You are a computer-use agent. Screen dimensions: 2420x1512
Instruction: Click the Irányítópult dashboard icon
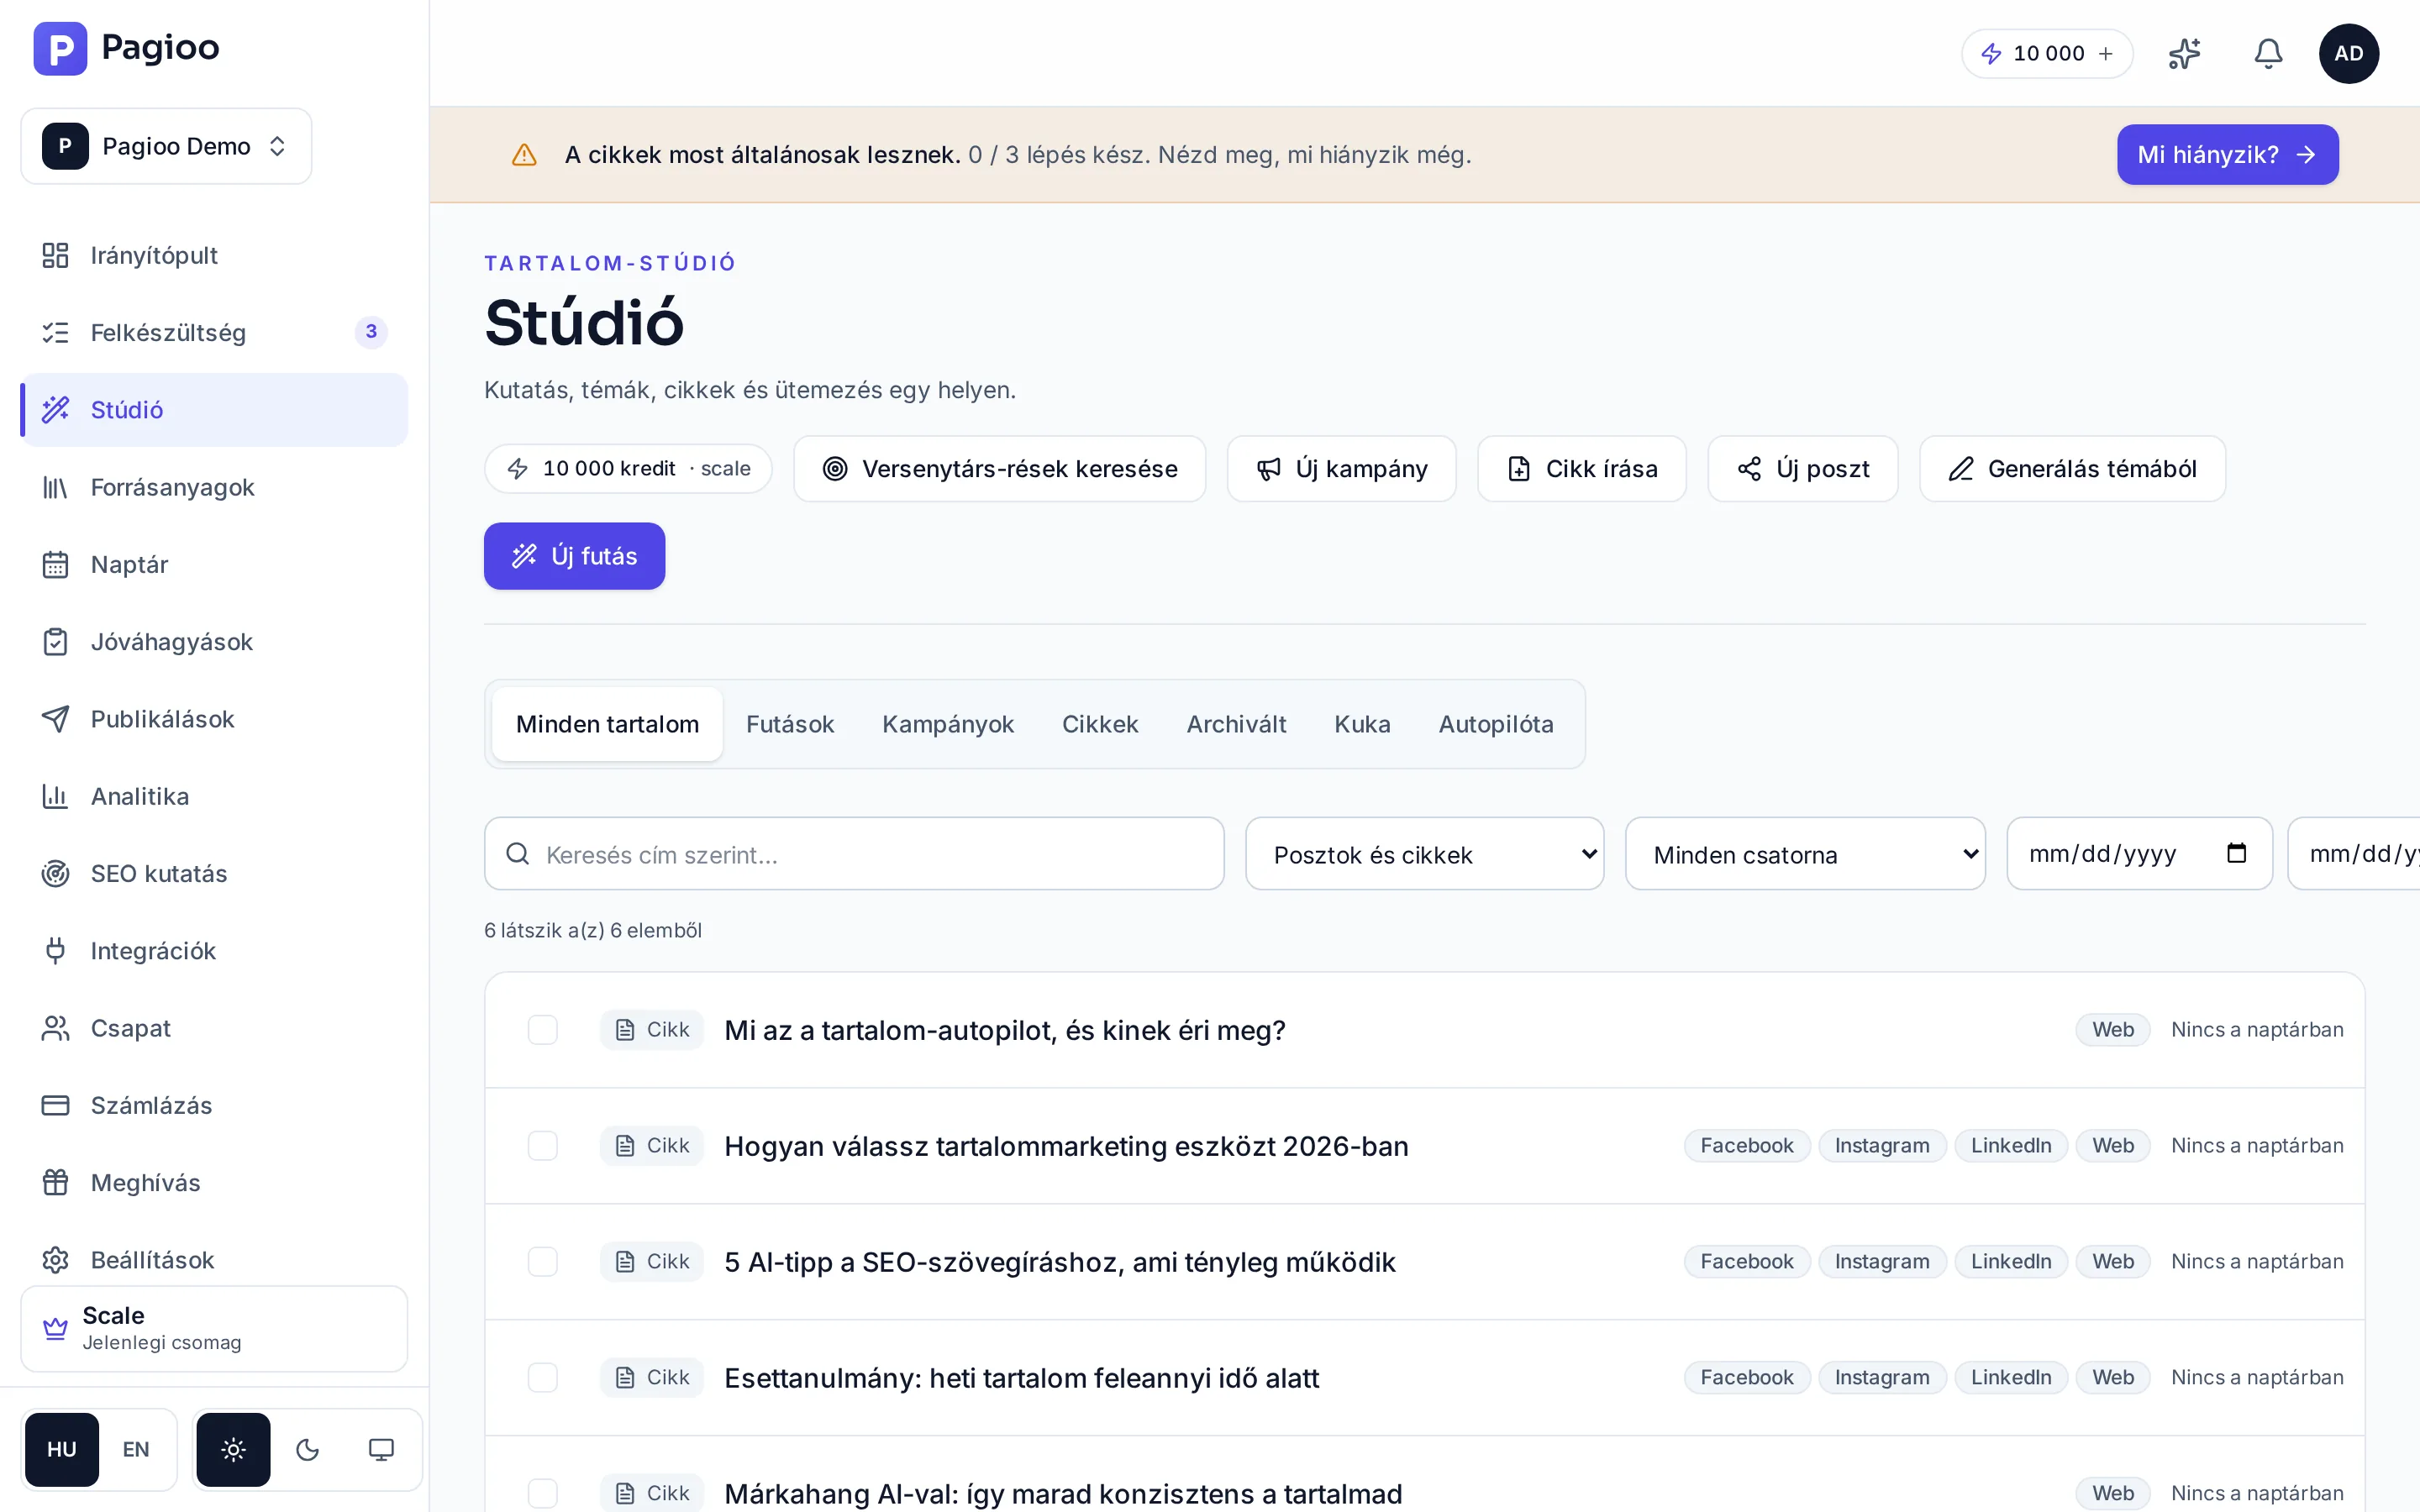click(x=55, y=255)
